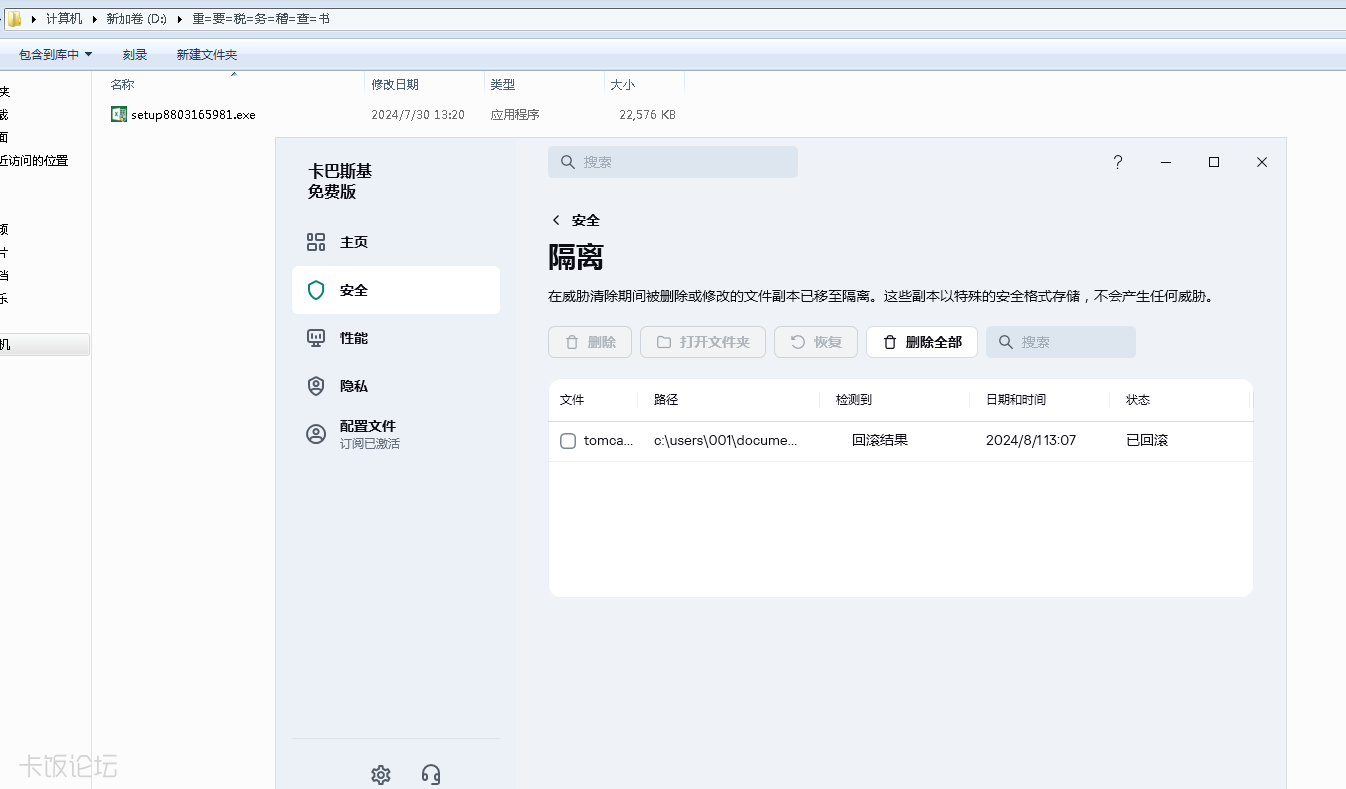Click the 回滚结果 cell
Screen dimensions: 1346x789
tap(880, 440)
